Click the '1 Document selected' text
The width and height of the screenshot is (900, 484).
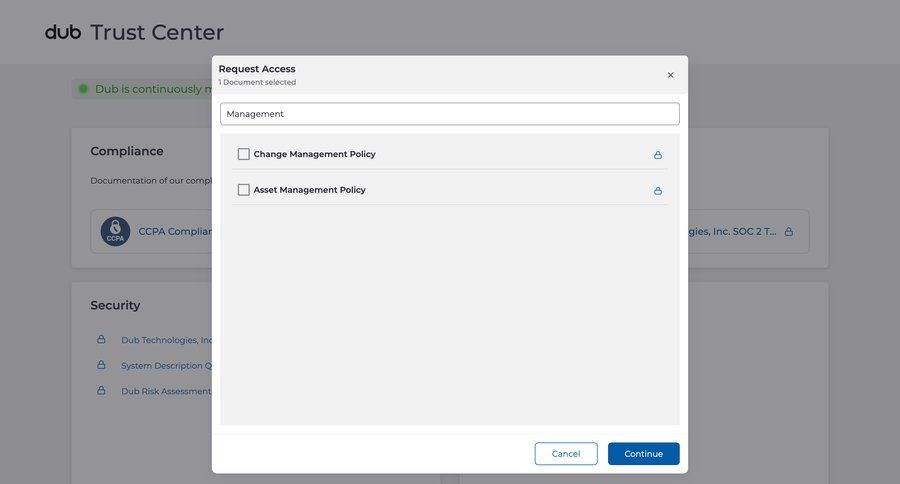click(x=257, y=82)
